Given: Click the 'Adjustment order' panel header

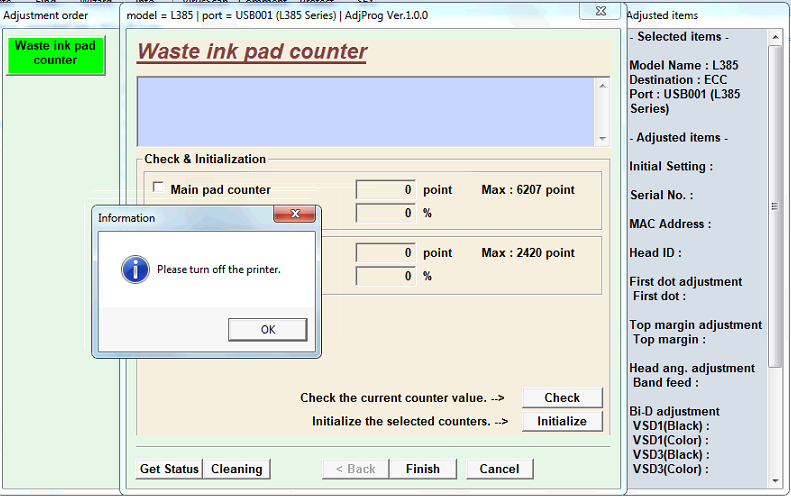Looking at the screenshot, I should click(45, 16).
